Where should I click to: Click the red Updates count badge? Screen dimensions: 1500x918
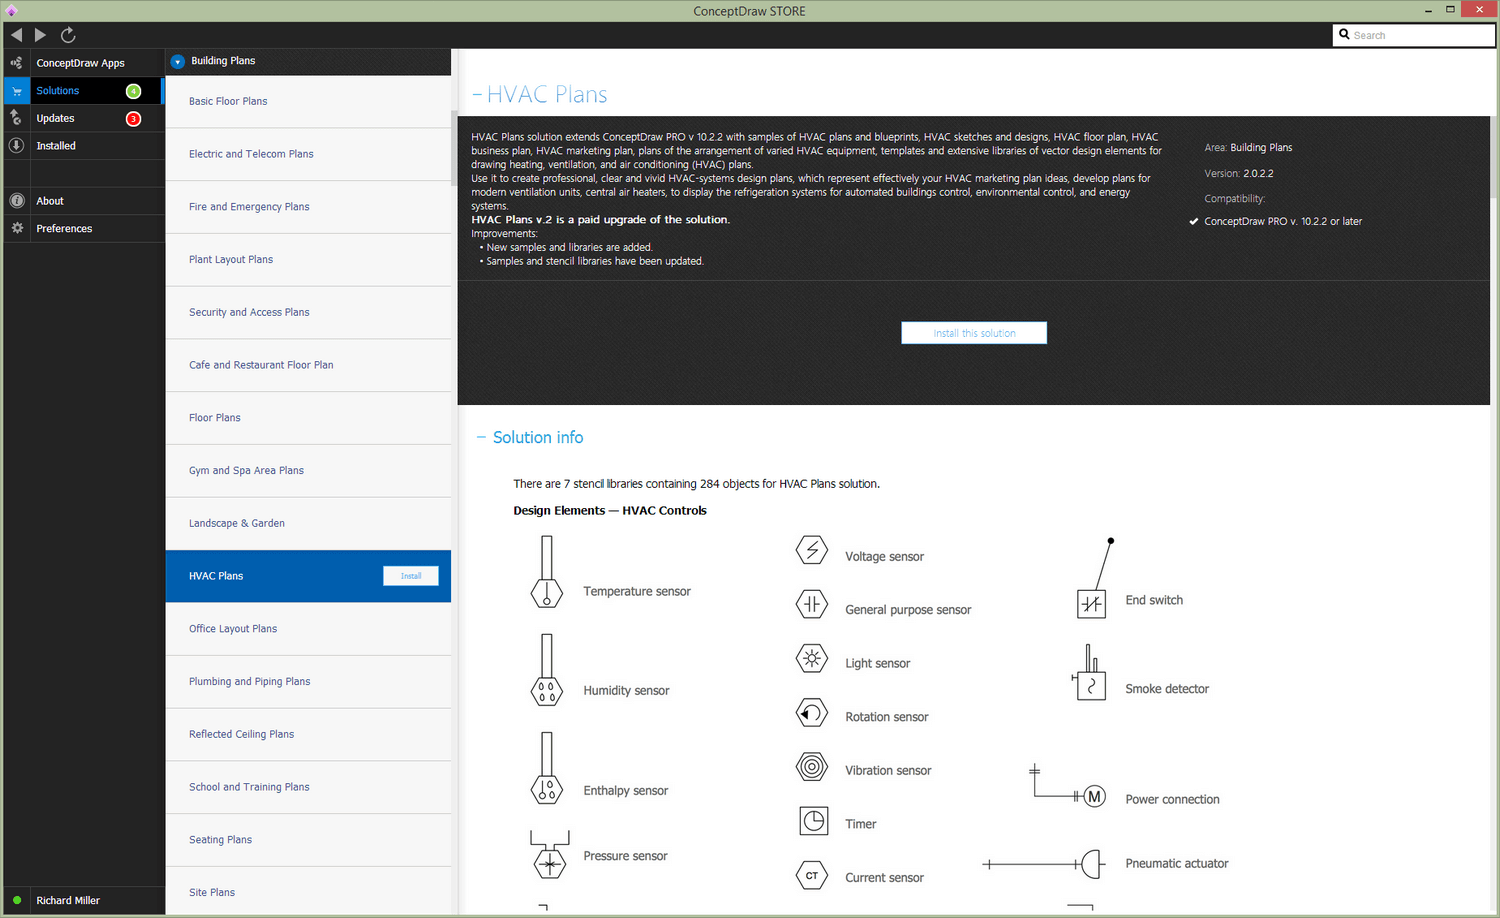133,119
